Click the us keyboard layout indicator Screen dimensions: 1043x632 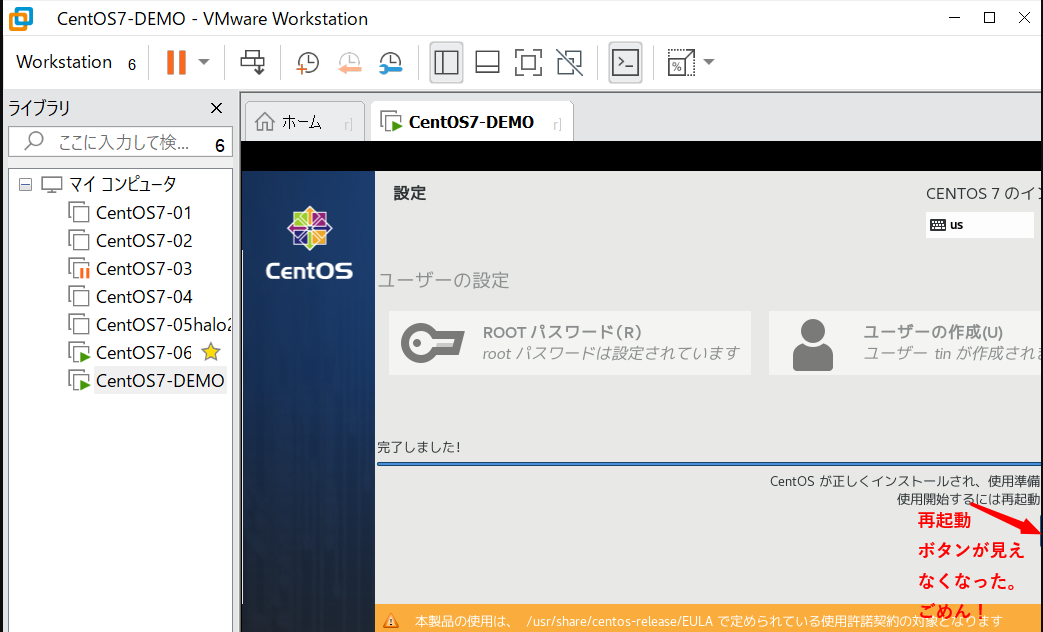[979, 225]
